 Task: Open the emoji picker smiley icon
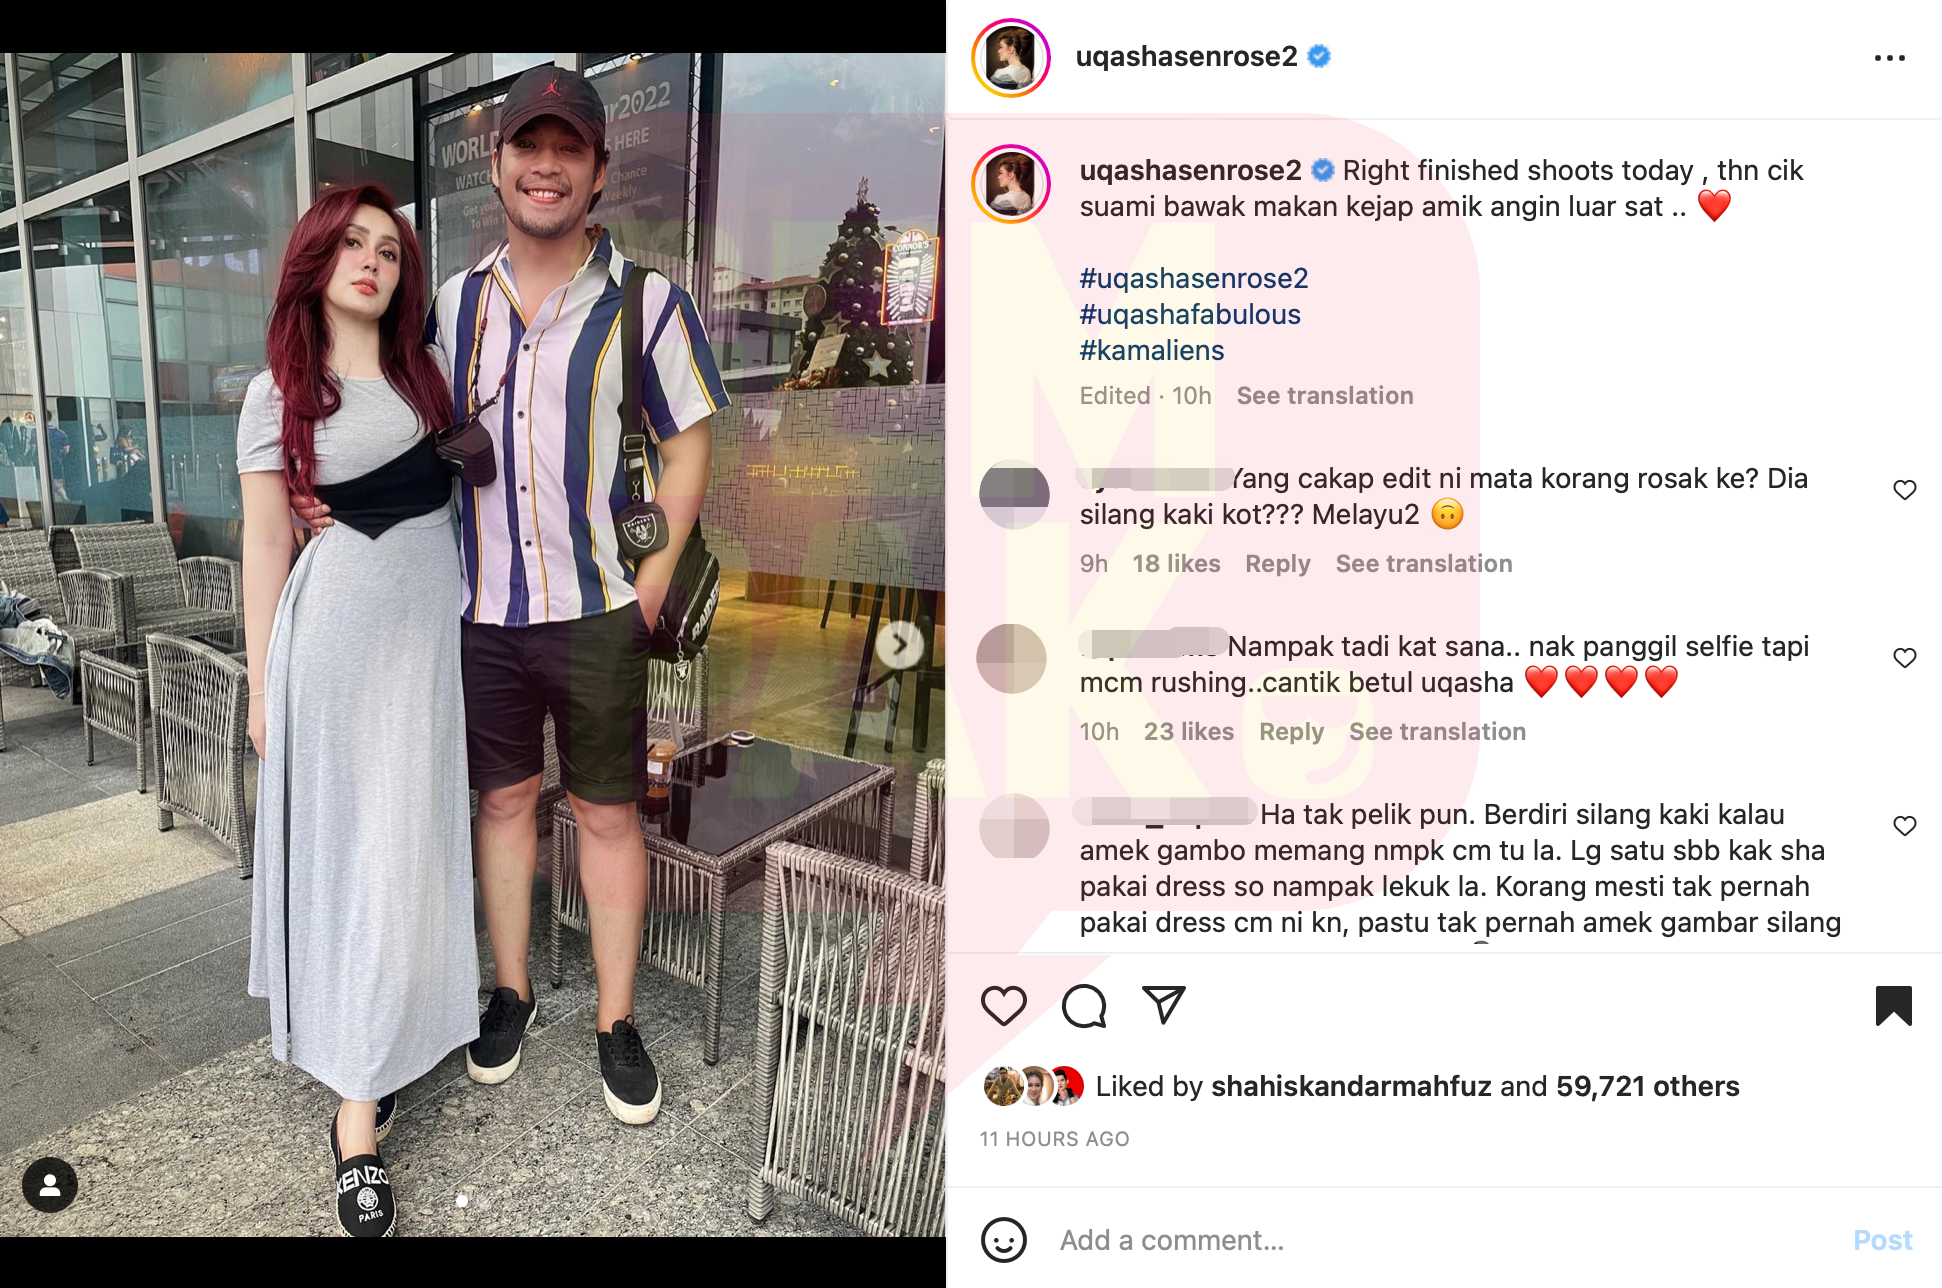(x=1004, y=1240)
